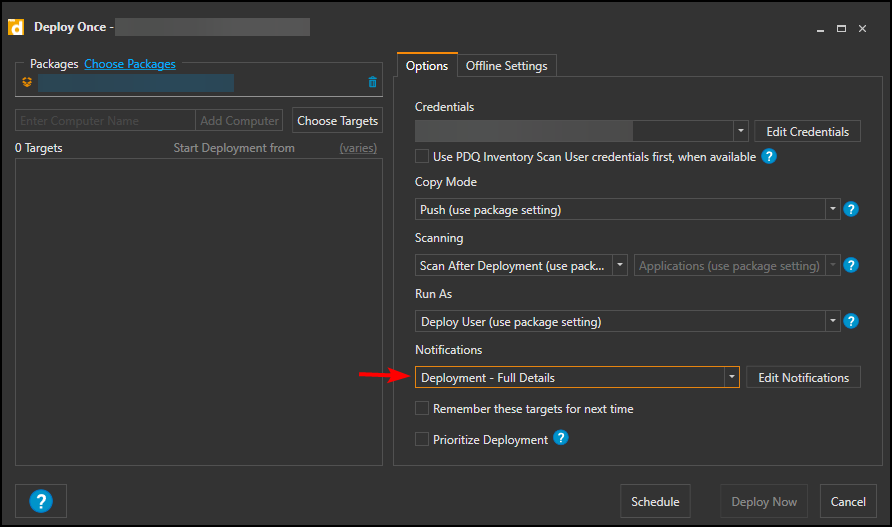892x527 pixels.
Task: Click the trash icon to remove package
Action: click(x=373, y=82)
